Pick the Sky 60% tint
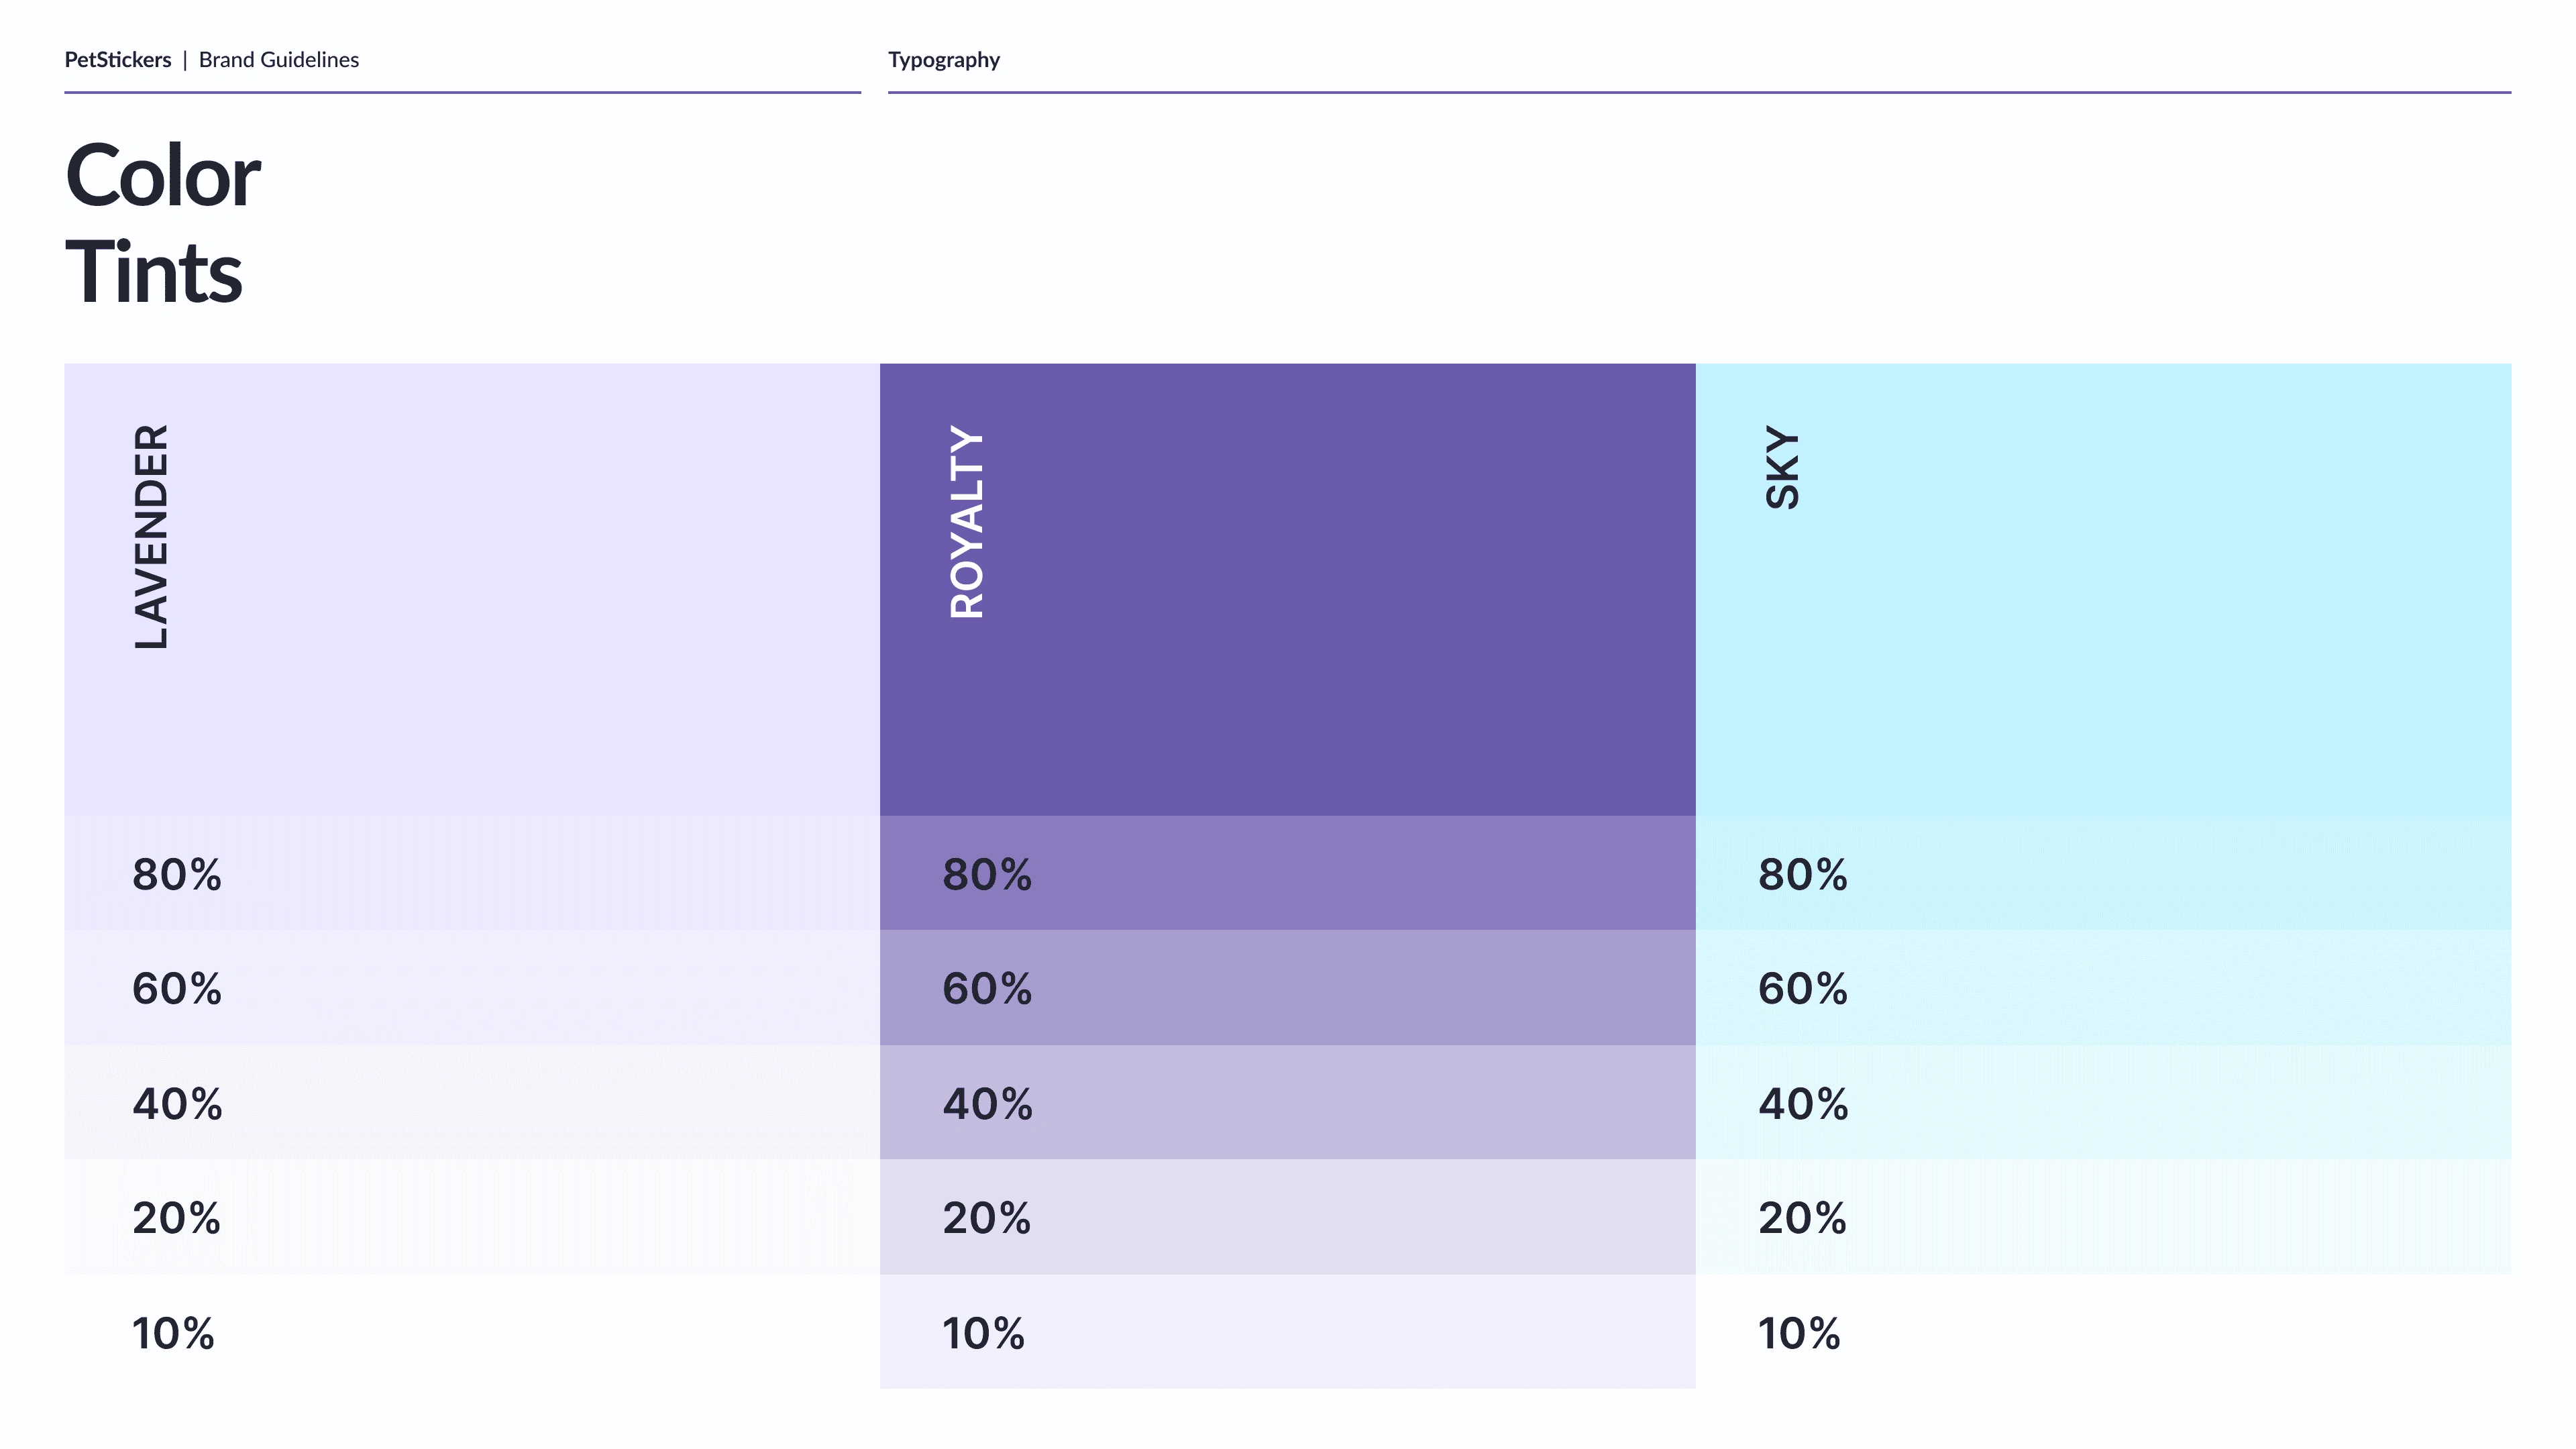The image size is (2576, 1449). click(x=2104, y=988)
